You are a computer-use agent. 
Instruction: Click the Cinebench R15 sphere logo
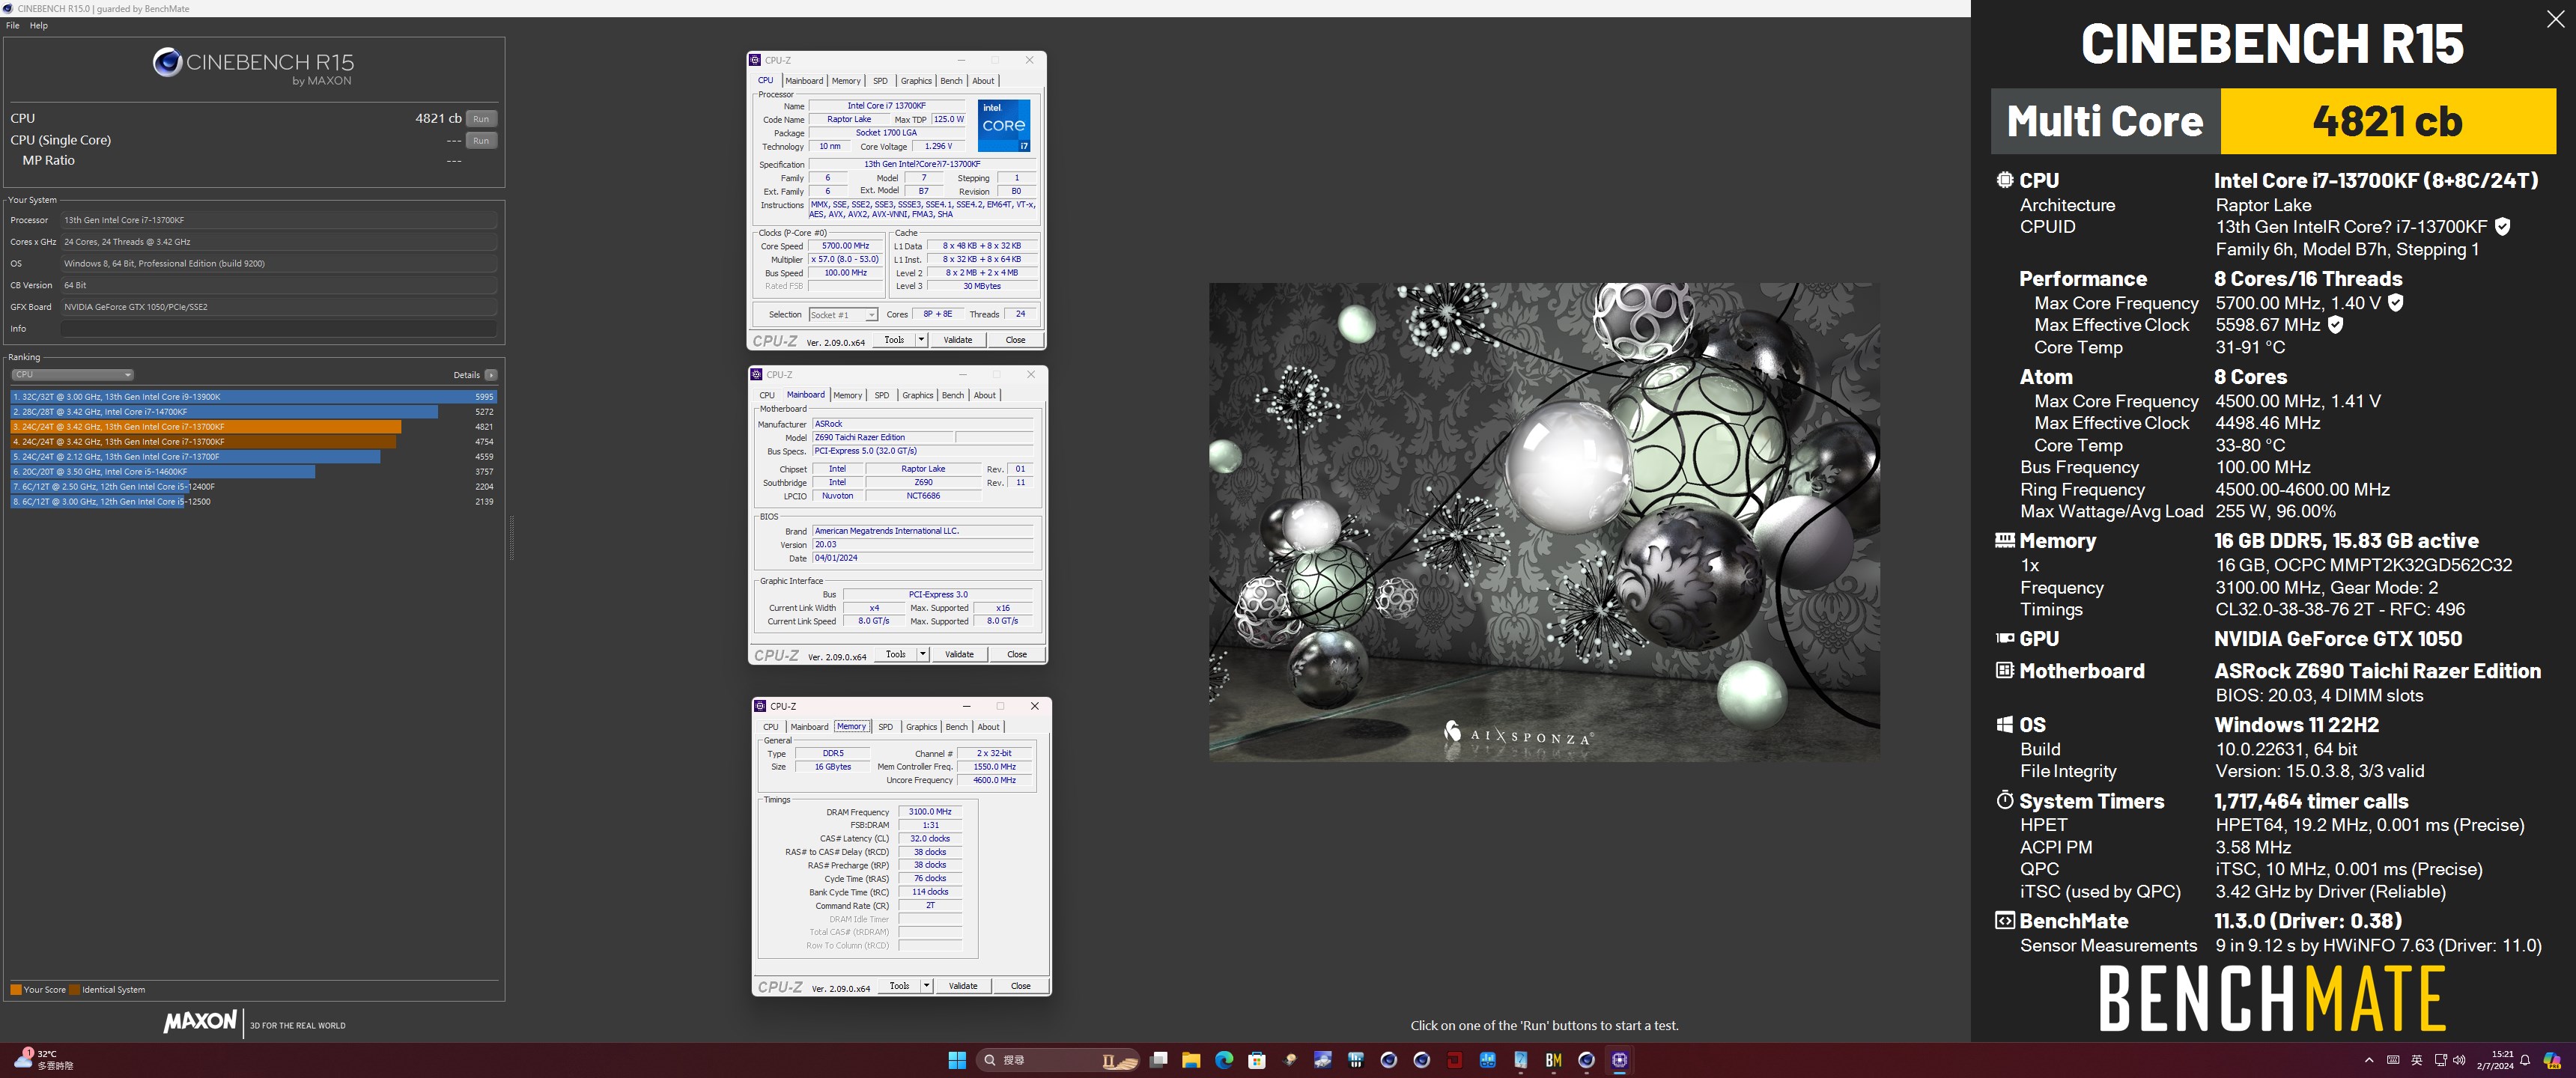[166, 63]
